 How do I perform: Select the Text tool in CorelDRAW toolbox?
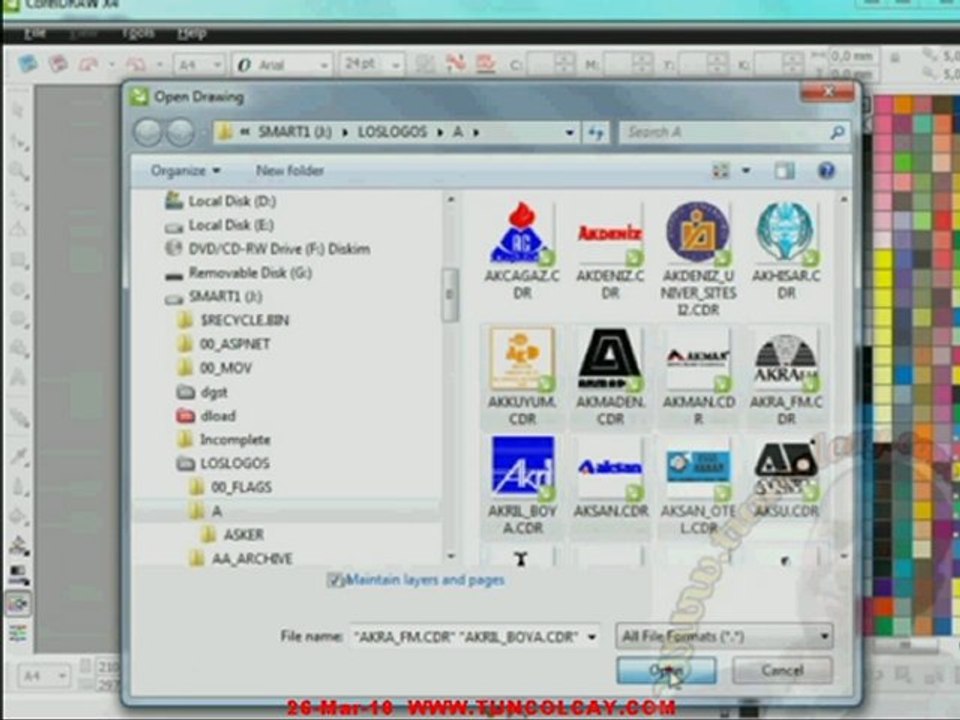pos(19,376)
